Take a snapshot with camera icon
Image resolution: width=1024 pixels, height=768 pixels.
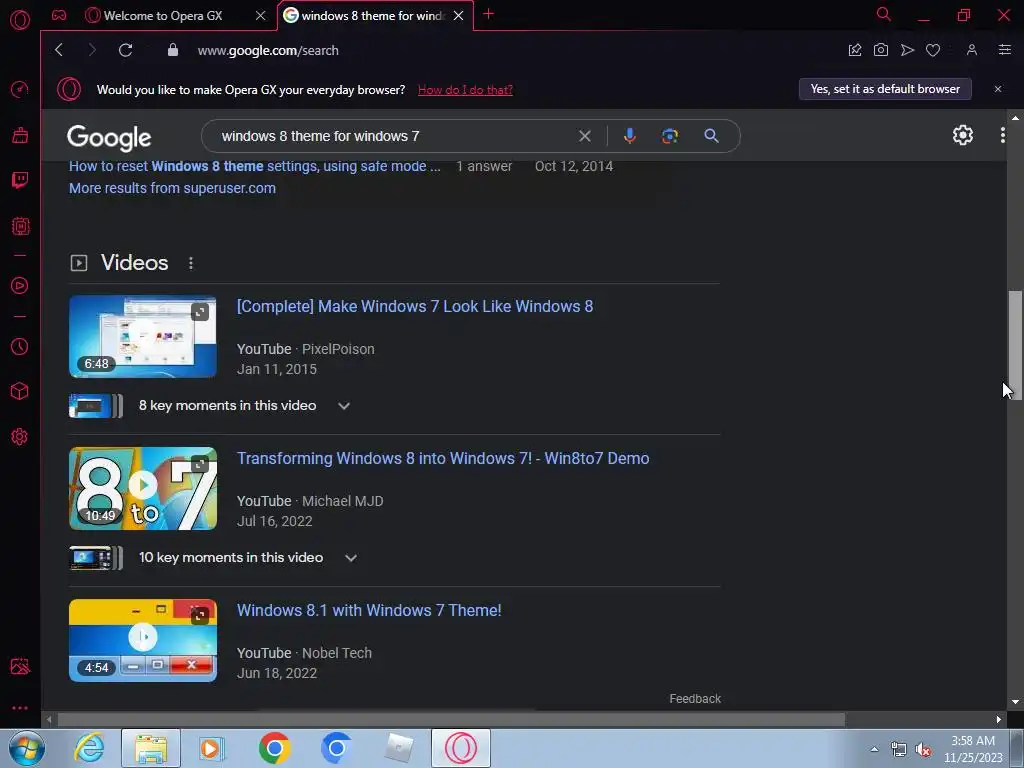(x=880, y=50)
